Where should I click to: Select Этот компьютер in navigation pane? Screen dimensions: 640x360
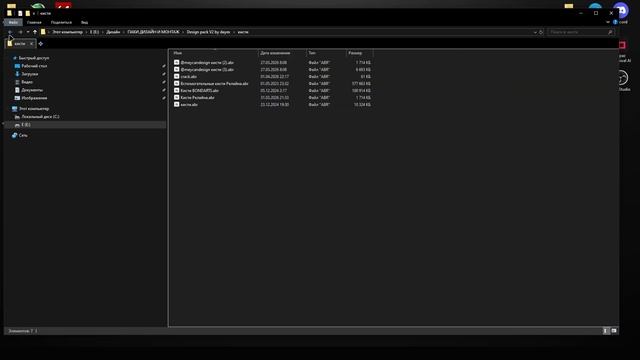[34, 109]
